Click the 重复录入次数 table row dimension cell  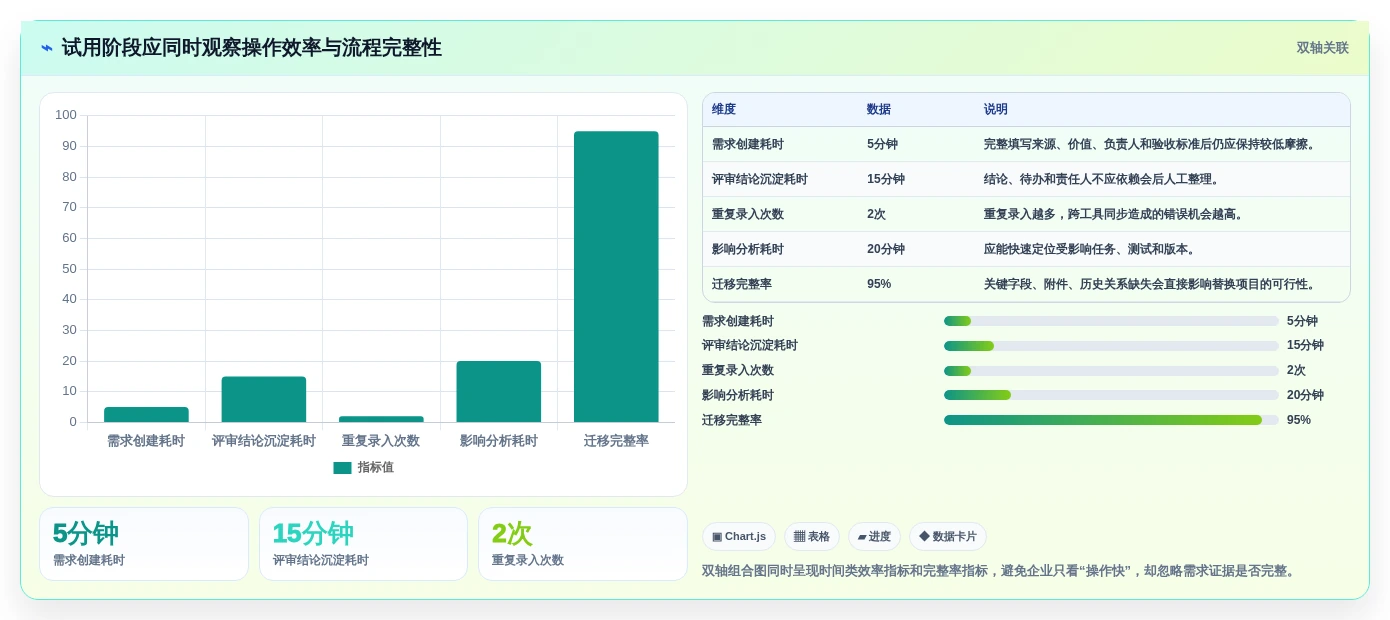(x=748, y=214)
